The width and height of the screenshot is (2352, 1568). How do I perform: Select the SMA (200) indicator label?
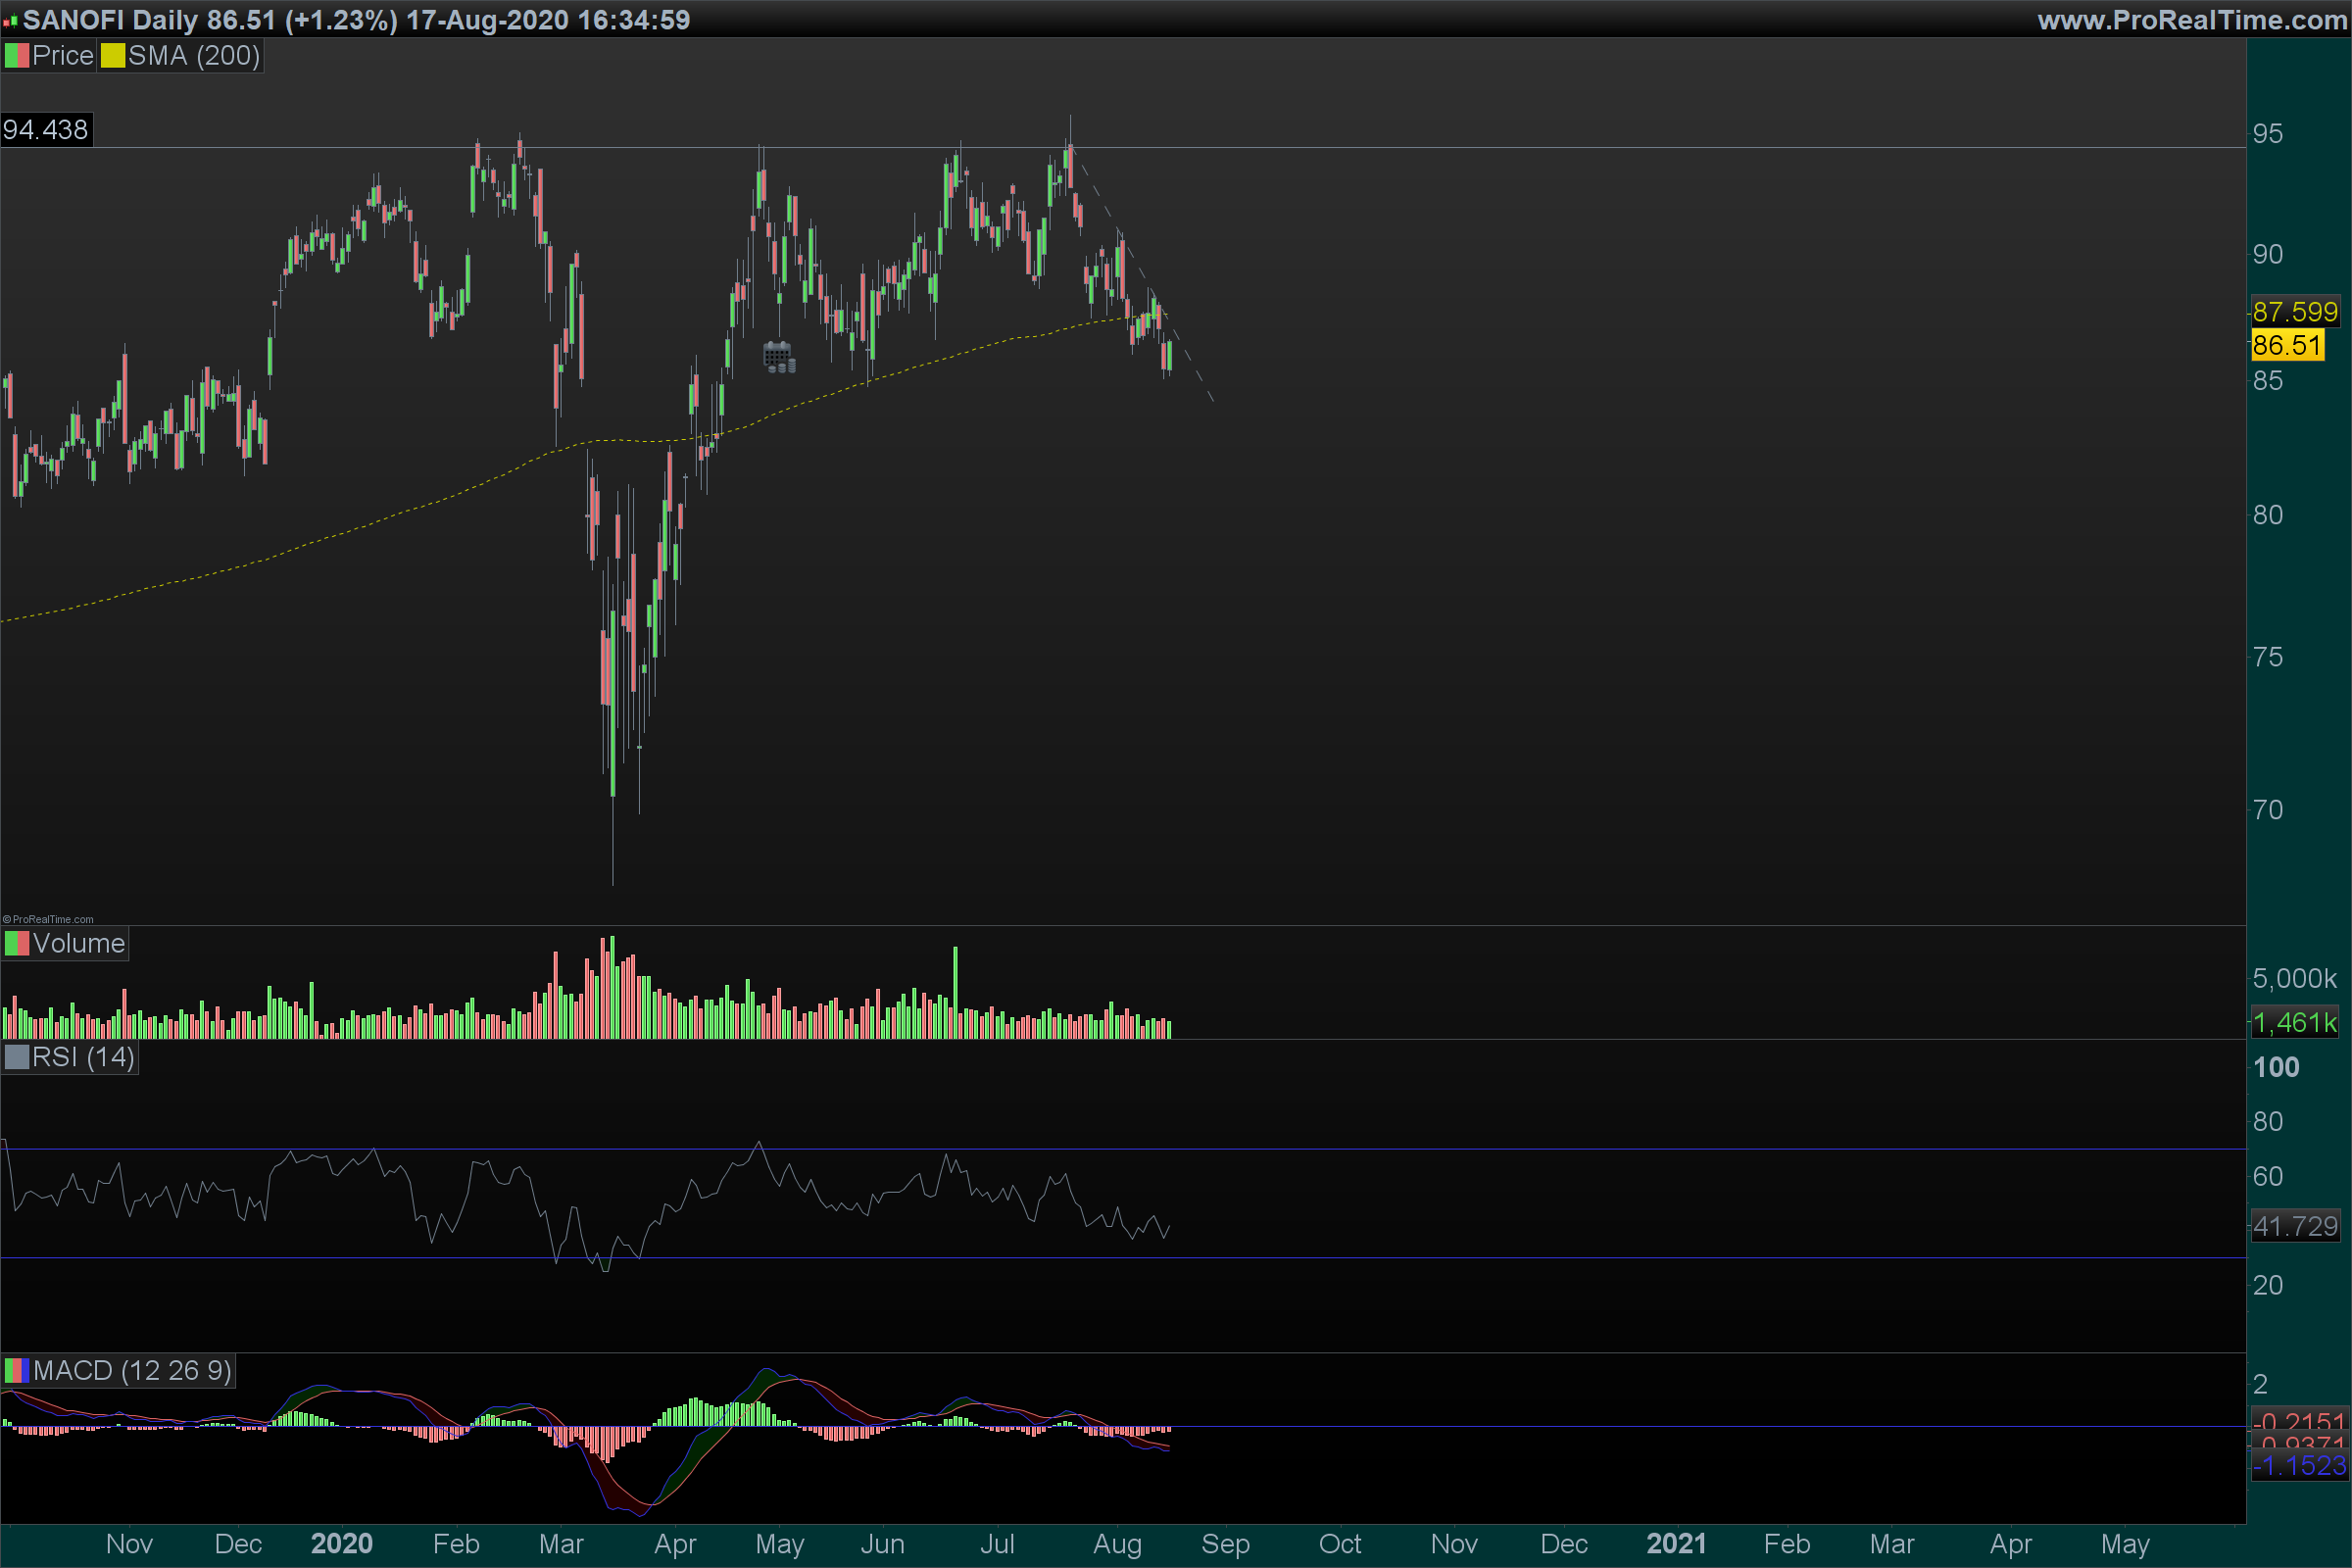[193, 56]
